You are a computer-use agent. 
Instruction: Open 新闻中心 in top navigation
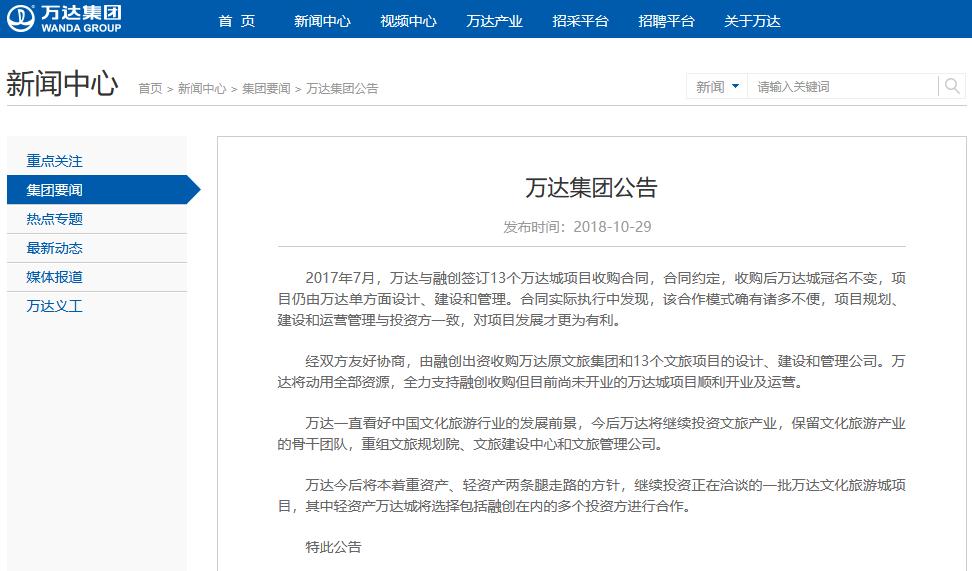point(322,21)
